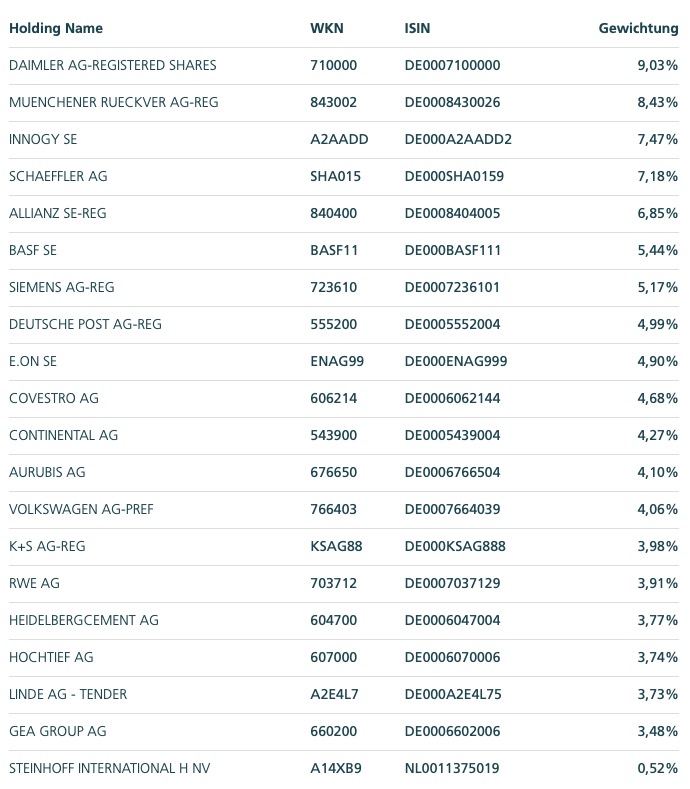Click the INNOGY SE holding
The width and height of the screenshot is (690, 789).
click(x=43, y=139)
